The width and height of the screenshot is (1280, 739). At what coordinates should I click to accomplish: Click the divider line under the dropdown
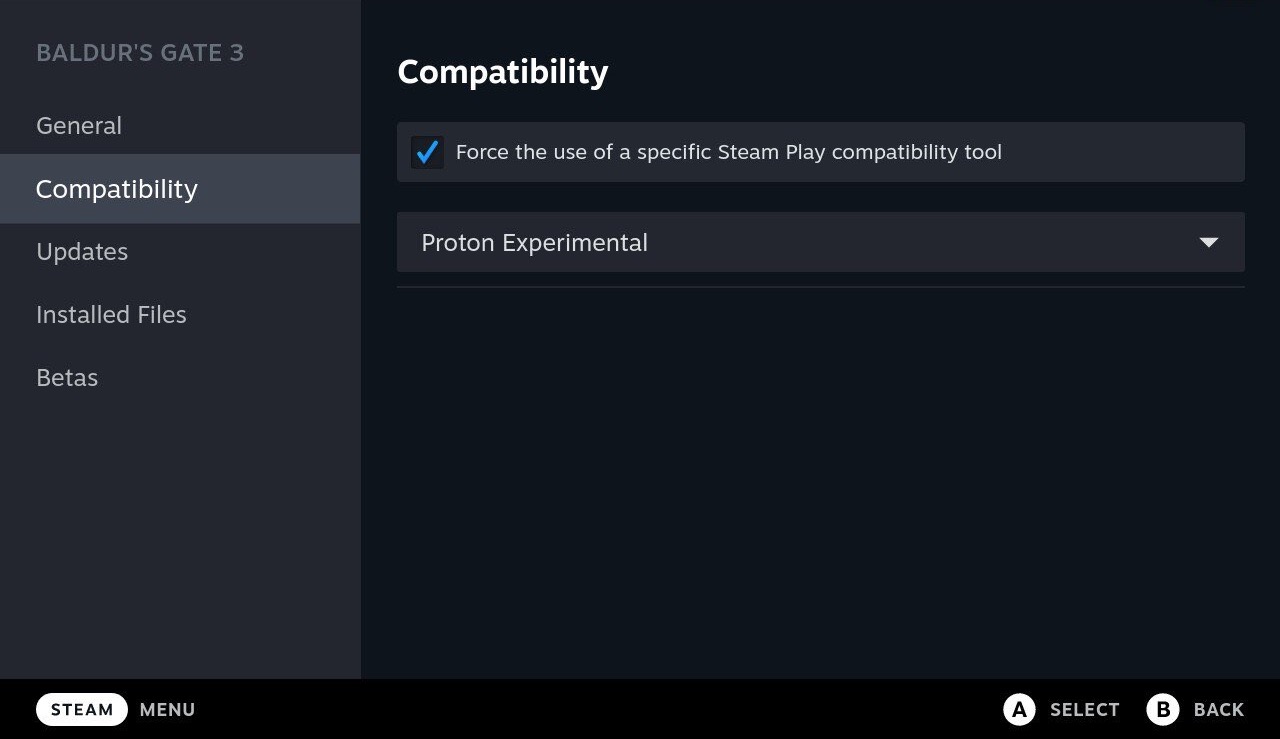pos(820,287)
